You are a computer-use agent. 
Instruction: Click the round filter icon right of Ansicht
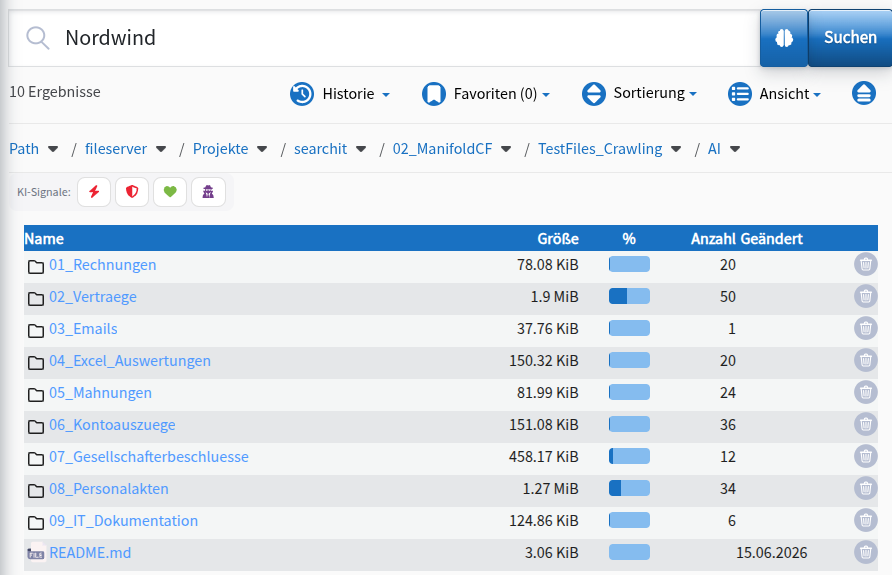[864, 93]
